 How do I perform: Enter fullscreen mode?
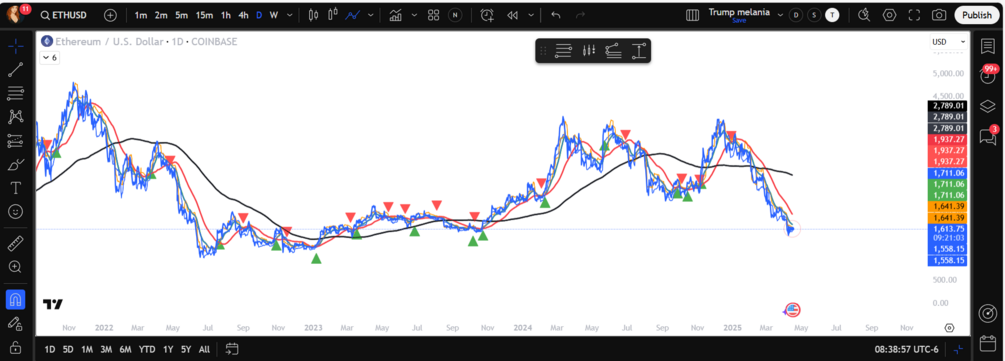tap(915, 15)
